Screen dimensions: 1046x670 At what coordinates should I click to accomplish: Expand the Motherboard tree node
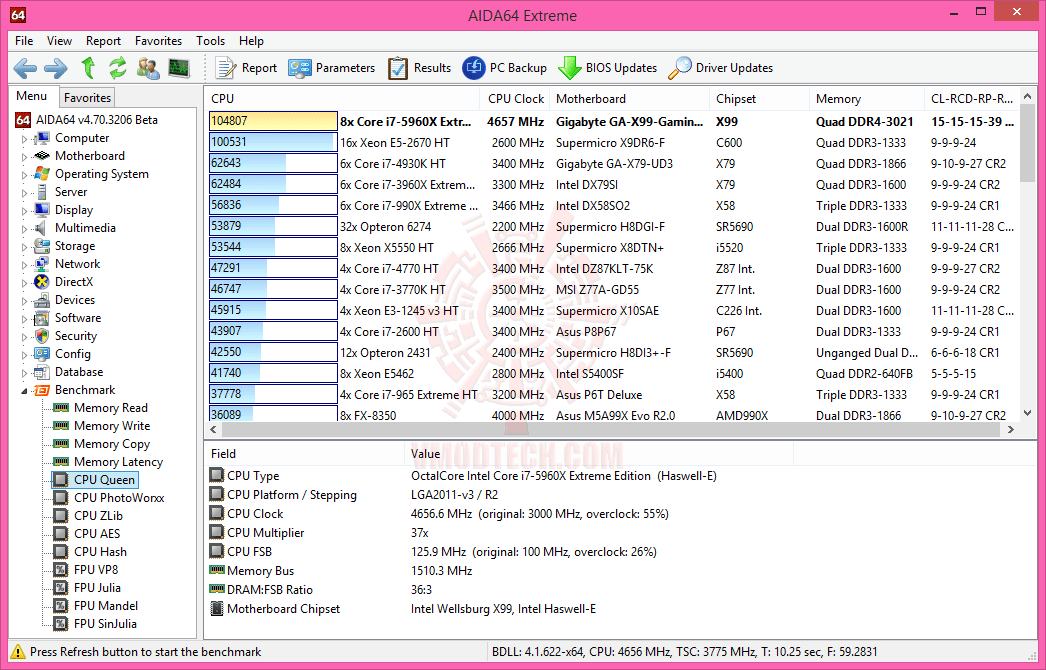coord(25,157)
